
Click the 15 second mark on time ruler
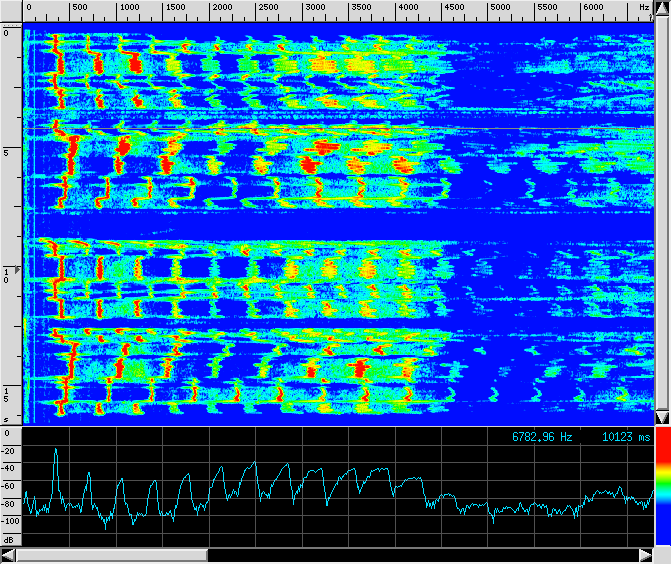tap(6, 394)
